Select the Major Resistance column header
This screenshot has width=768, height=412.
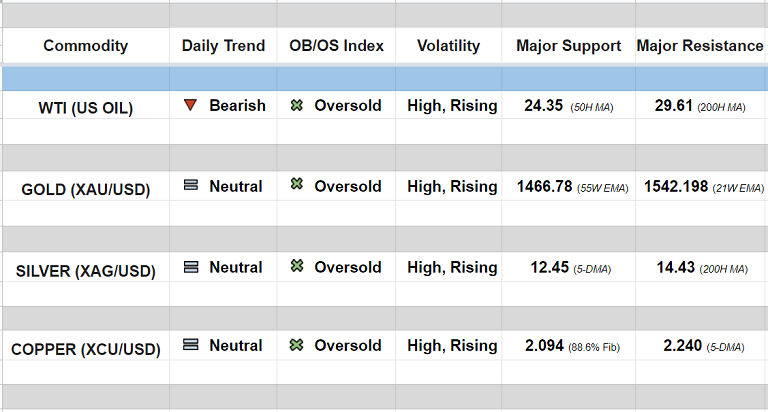click(700, 46)
